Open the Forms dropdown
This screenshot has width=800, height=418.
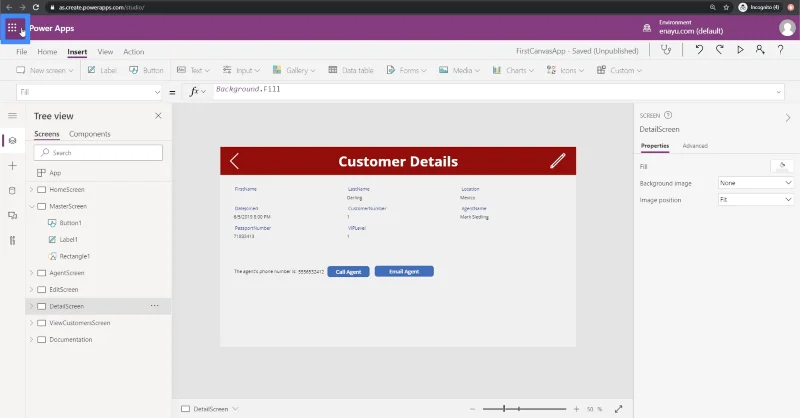pos(407,70)
